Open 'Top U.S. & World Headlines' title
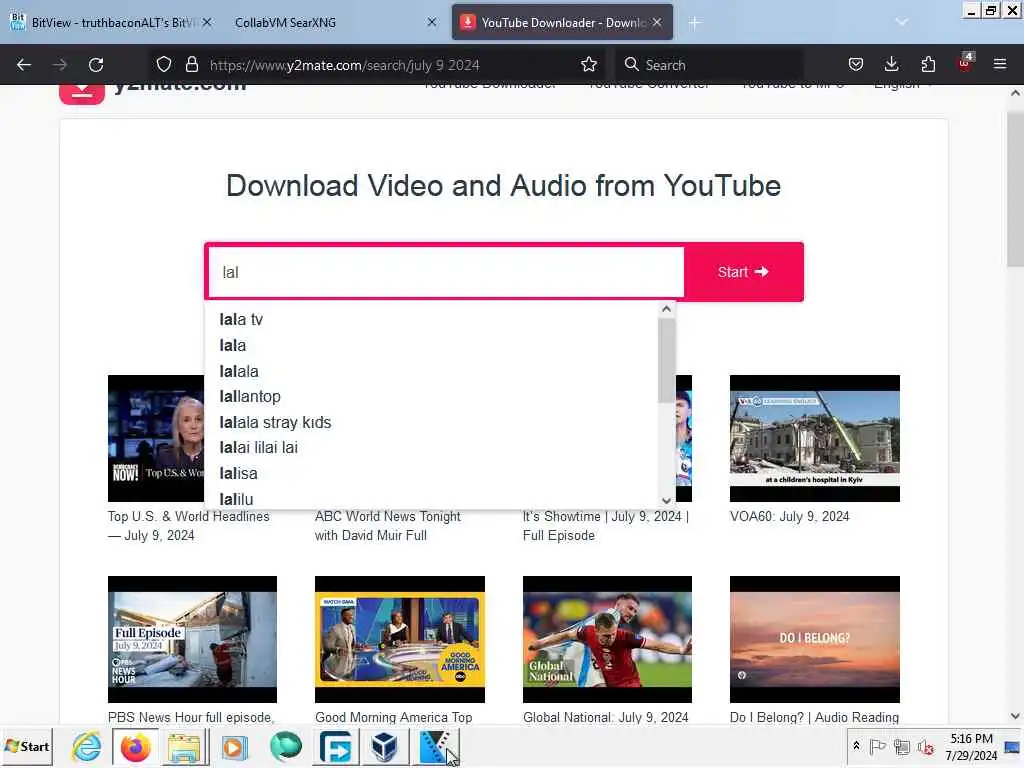Screen dimensions: 1024x768 pyautogui.click(x=188, y=526)
